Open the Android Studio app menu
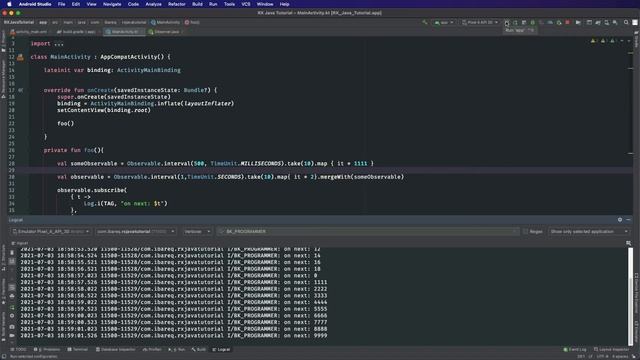The height and width of the screenshot is (360, 640). [35, 4]
